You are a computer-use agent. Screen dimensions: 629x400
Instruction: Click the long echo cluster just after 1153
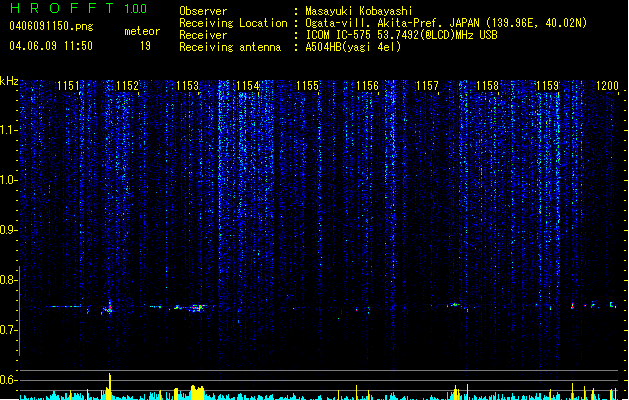(x=197, y=308)
